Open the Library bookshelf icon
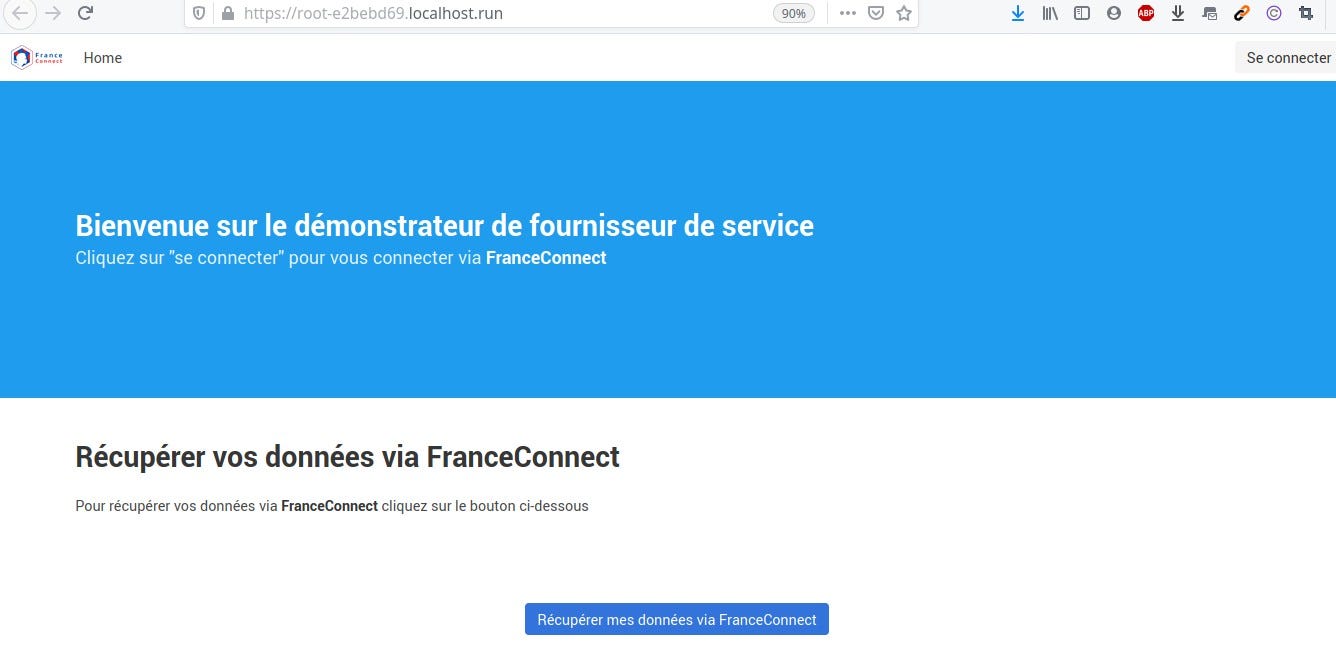Viewport: 1336px width, 667px height. pyautogui.click(x=1050, y=13)
